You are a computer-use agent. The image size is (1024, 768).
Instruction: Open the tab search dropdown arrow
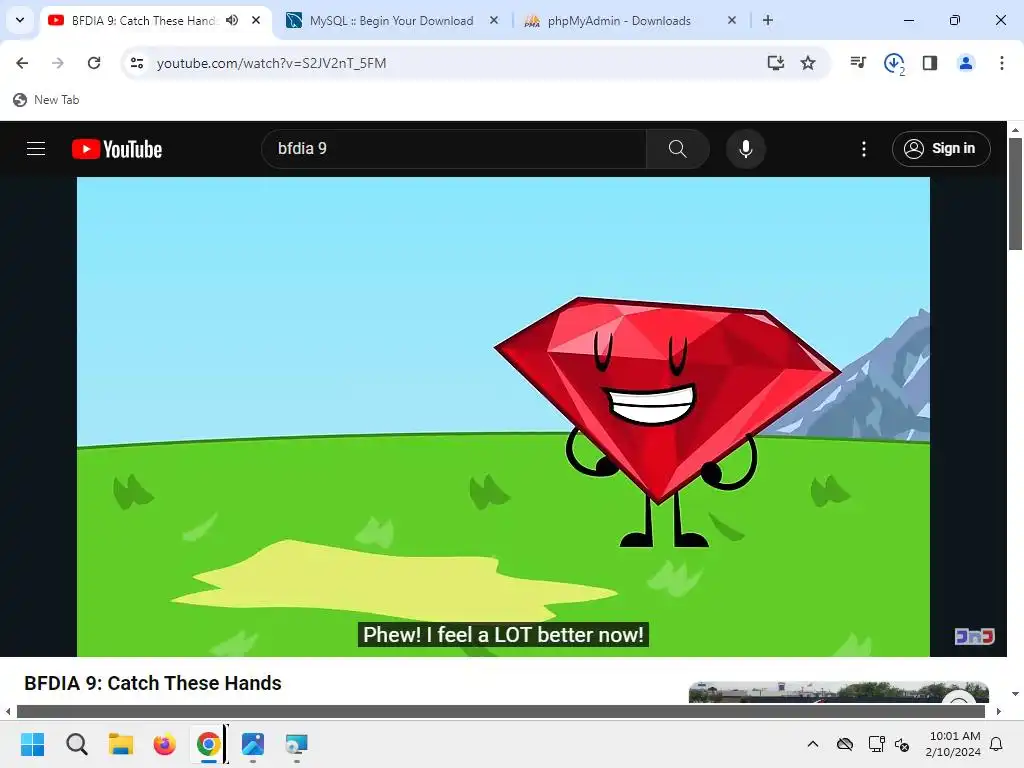point(20,20)
